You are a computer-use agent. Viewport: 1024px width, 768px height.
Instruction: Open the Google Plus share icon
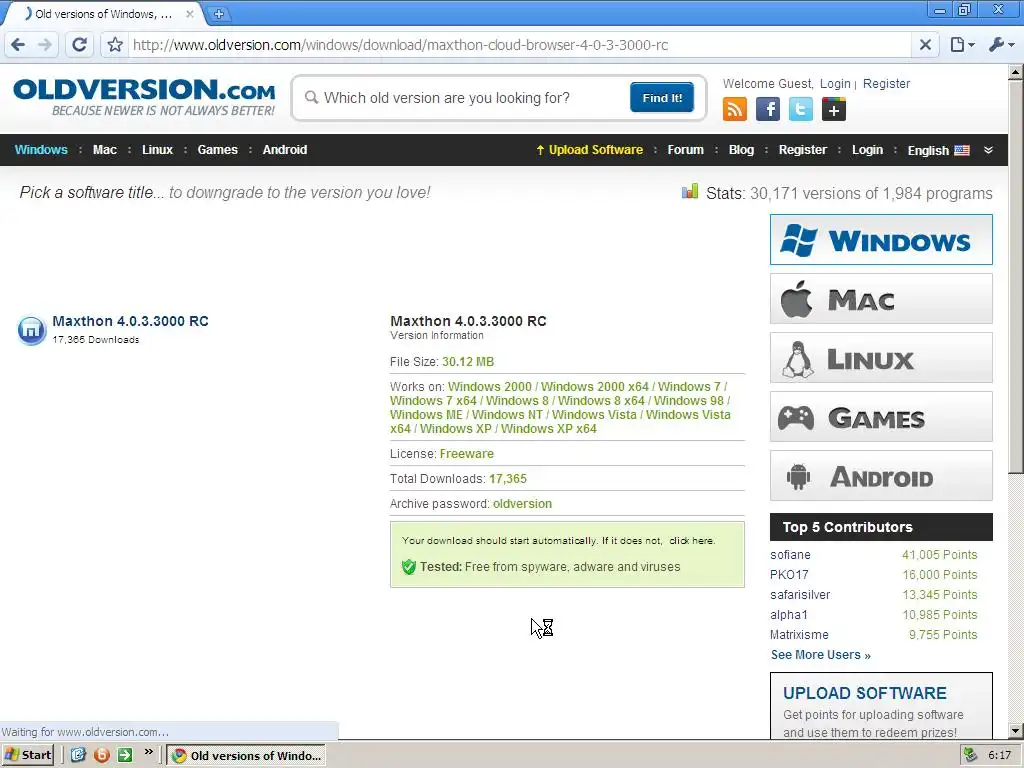tap(833, 109)
